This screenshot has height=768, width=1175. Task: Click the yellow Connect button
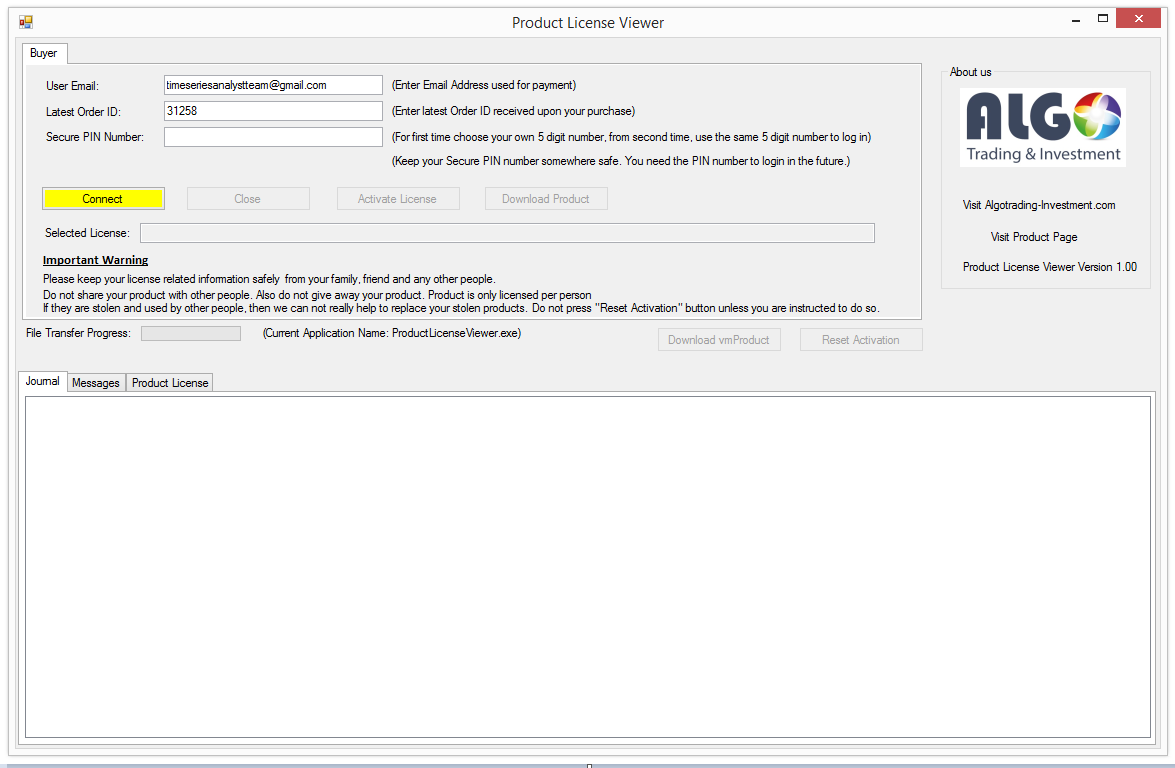[103, 199]
